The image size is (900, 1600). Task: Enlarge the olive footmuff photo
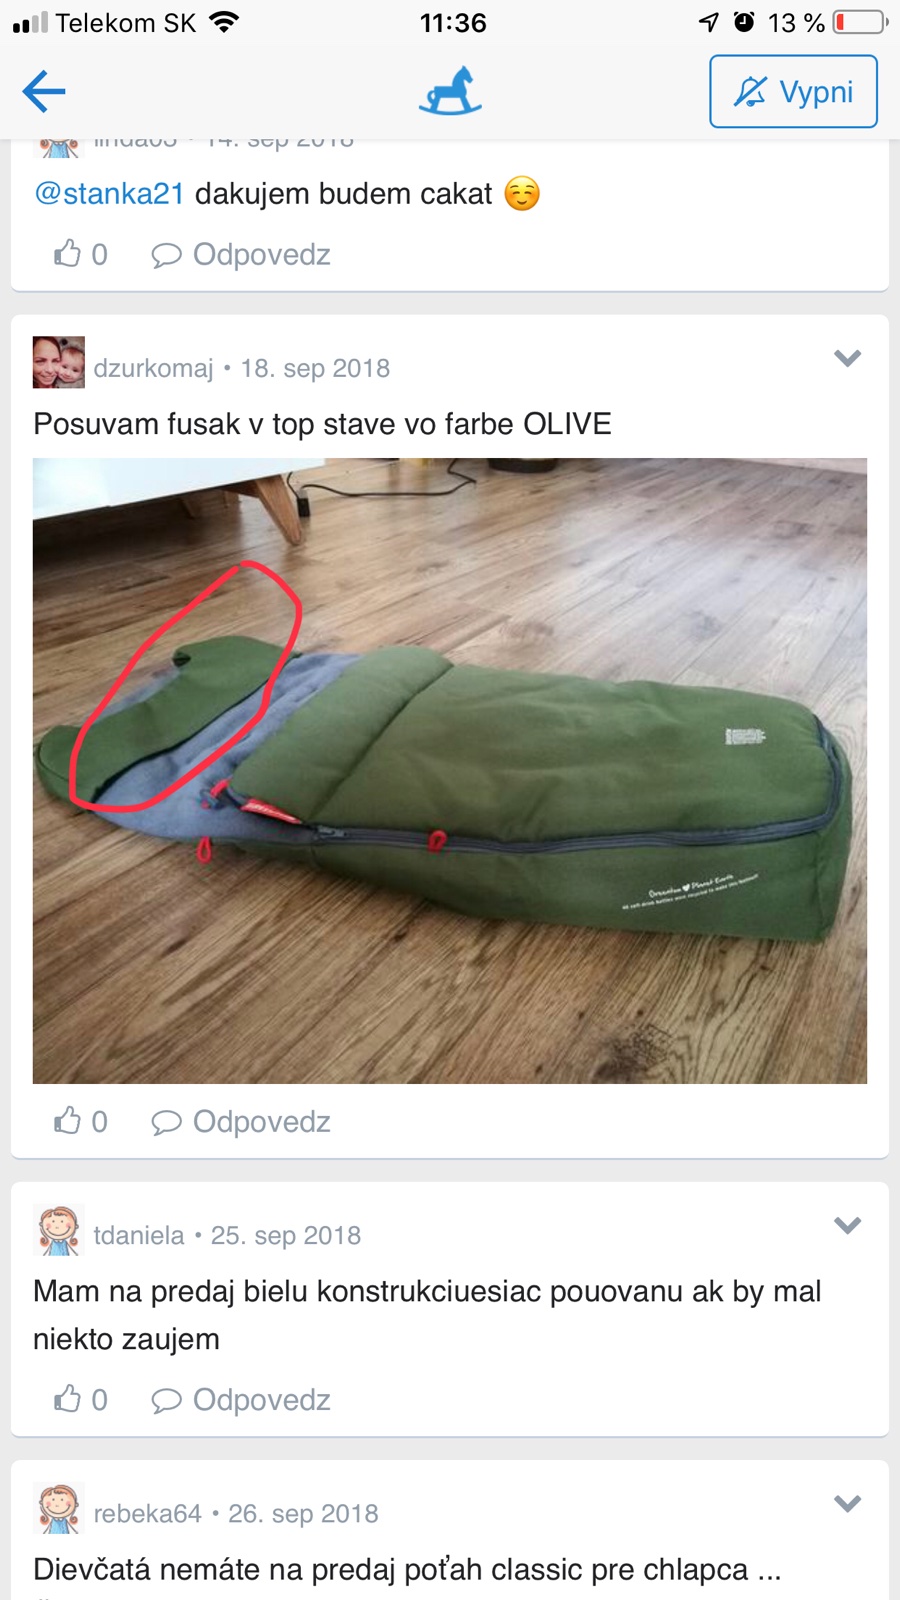tap(450, 771)
